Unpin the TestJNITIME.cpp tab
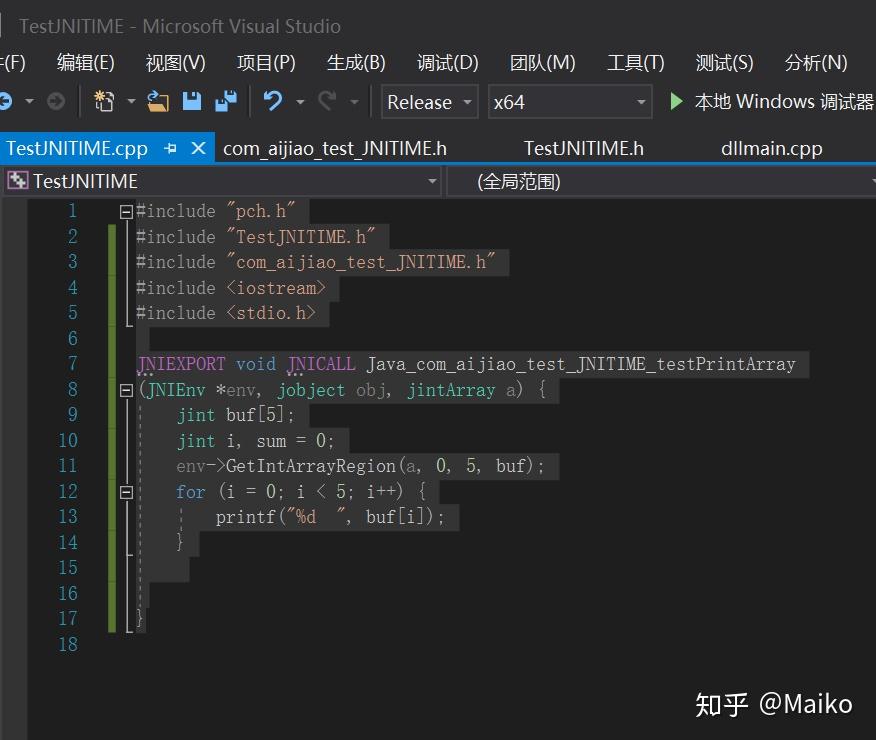Image resolution: width=876 pixels, height=740 pixels. [170, 147]
